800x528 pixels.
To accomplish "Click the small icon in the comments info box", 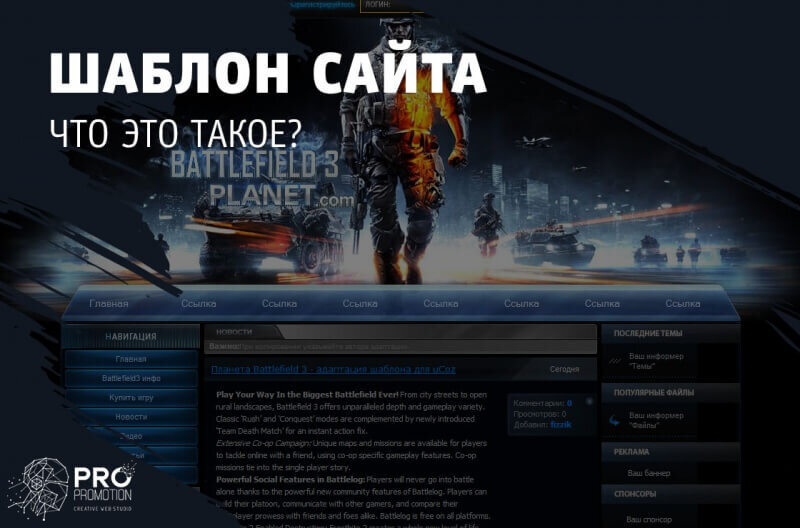I will pyautogui.click(x=589, y=401).
